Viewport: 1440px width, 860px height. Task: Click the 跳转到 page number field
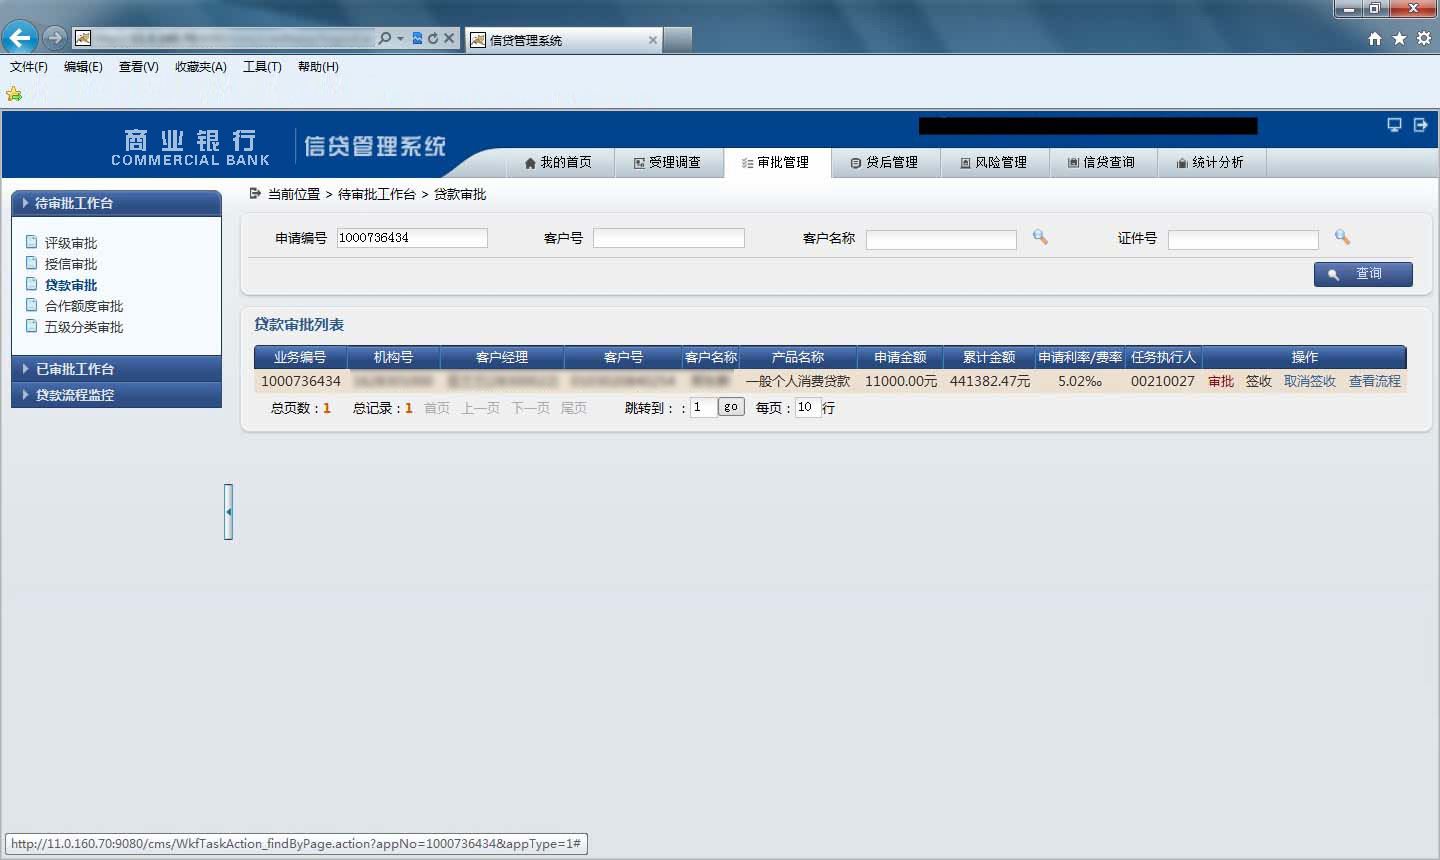[x=703, y=407]
